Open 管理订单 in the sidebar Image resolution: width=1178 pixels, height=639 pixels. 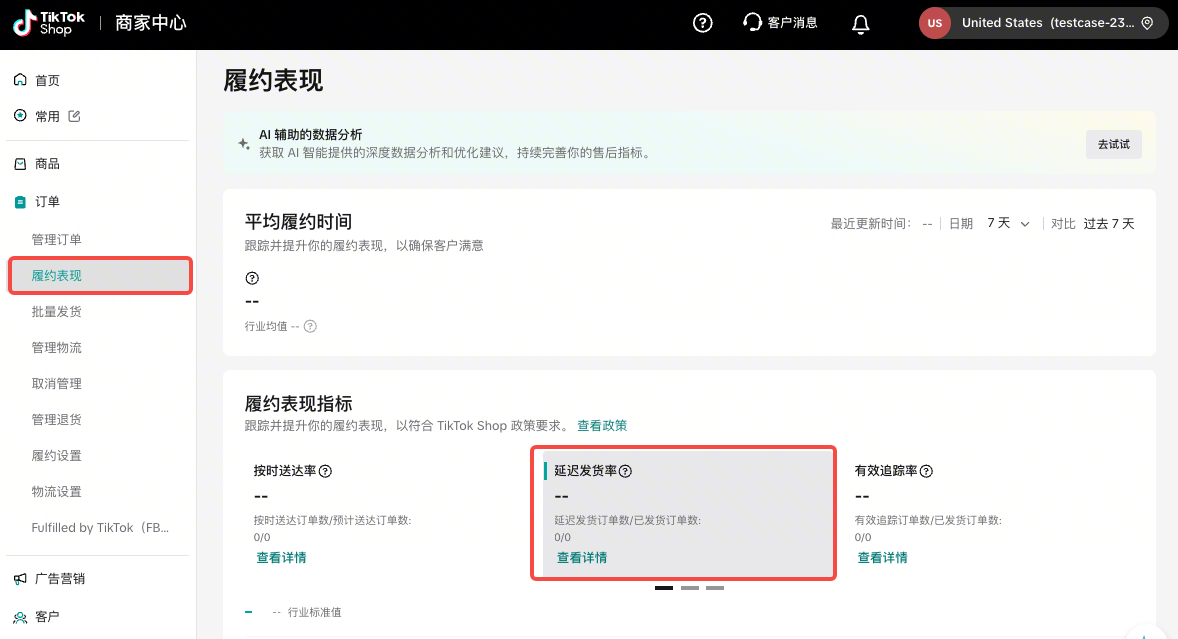coord(57,240)
